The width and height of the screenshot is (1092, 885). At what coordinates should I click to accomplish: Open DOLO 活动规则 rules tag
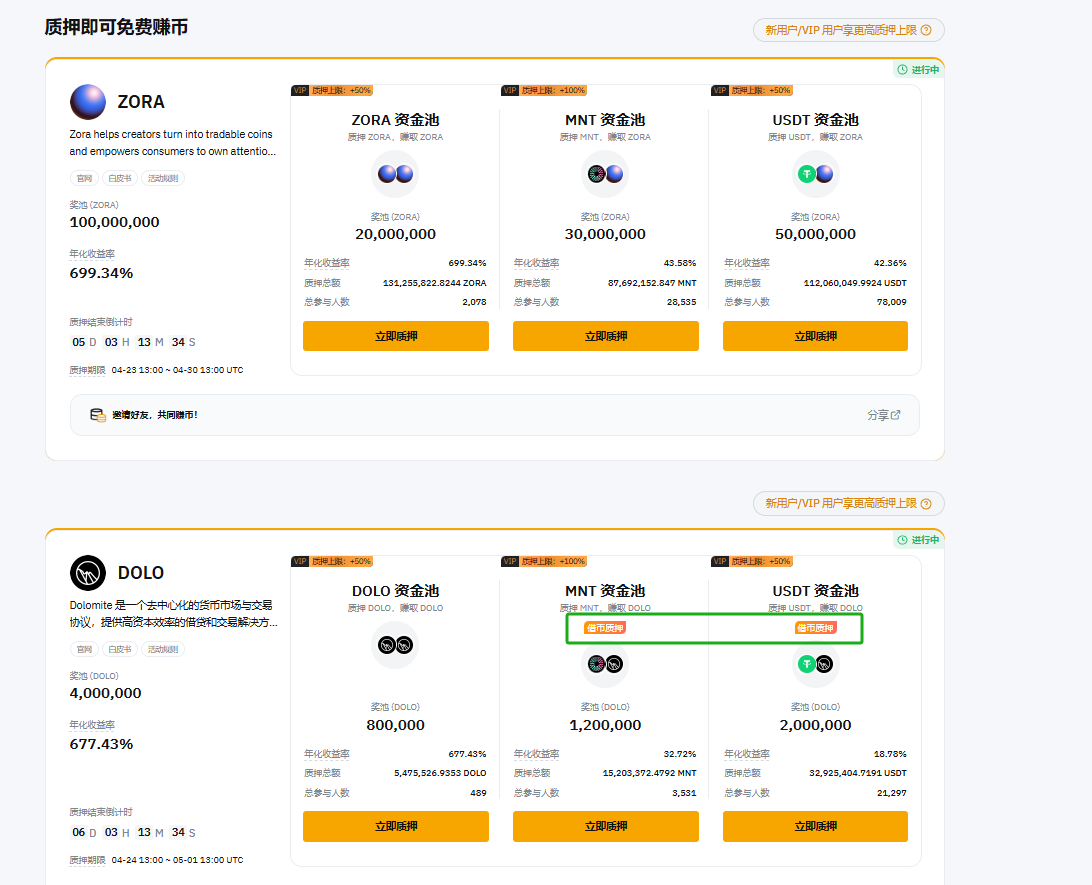click(163, 649)
